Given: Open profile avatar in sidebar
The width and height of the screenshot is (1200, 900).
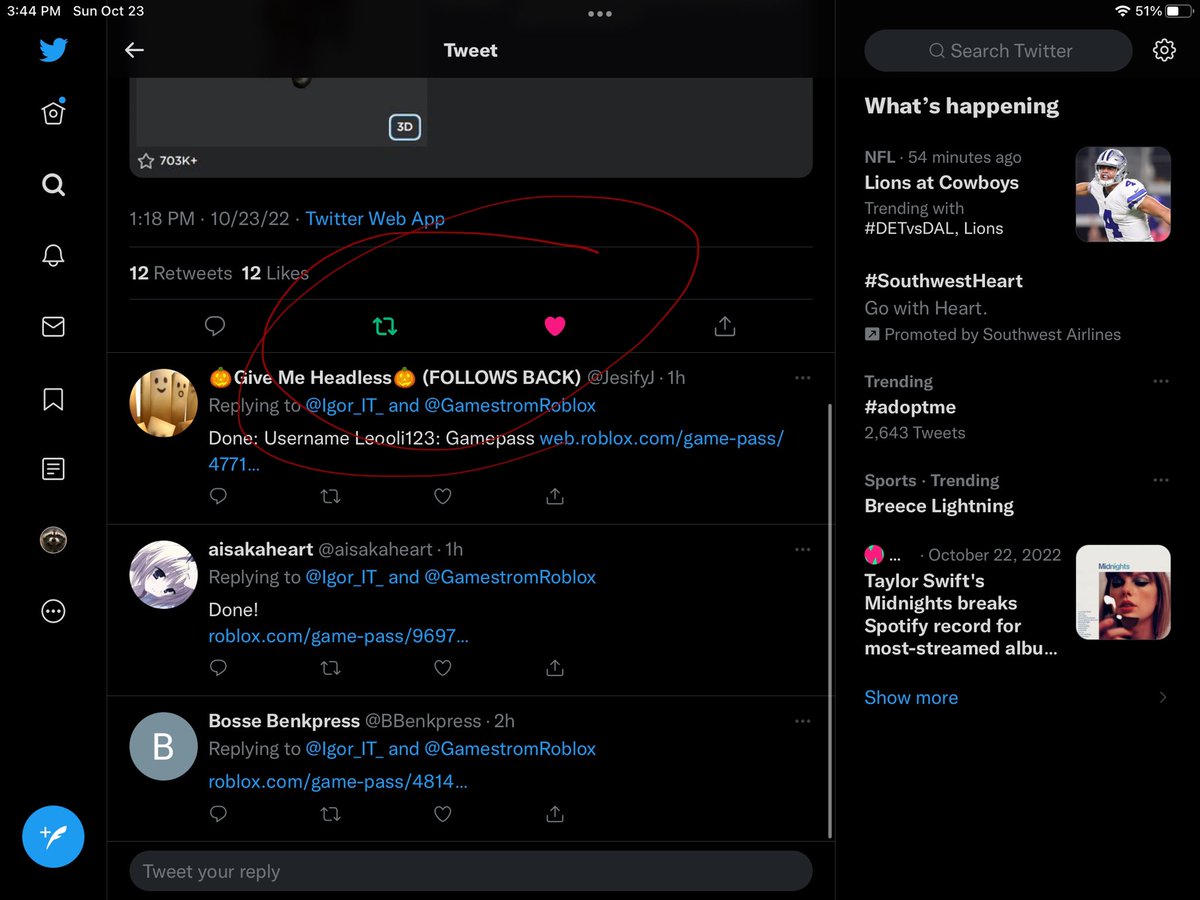Looking at the screenshot, I should pos(53,540).
